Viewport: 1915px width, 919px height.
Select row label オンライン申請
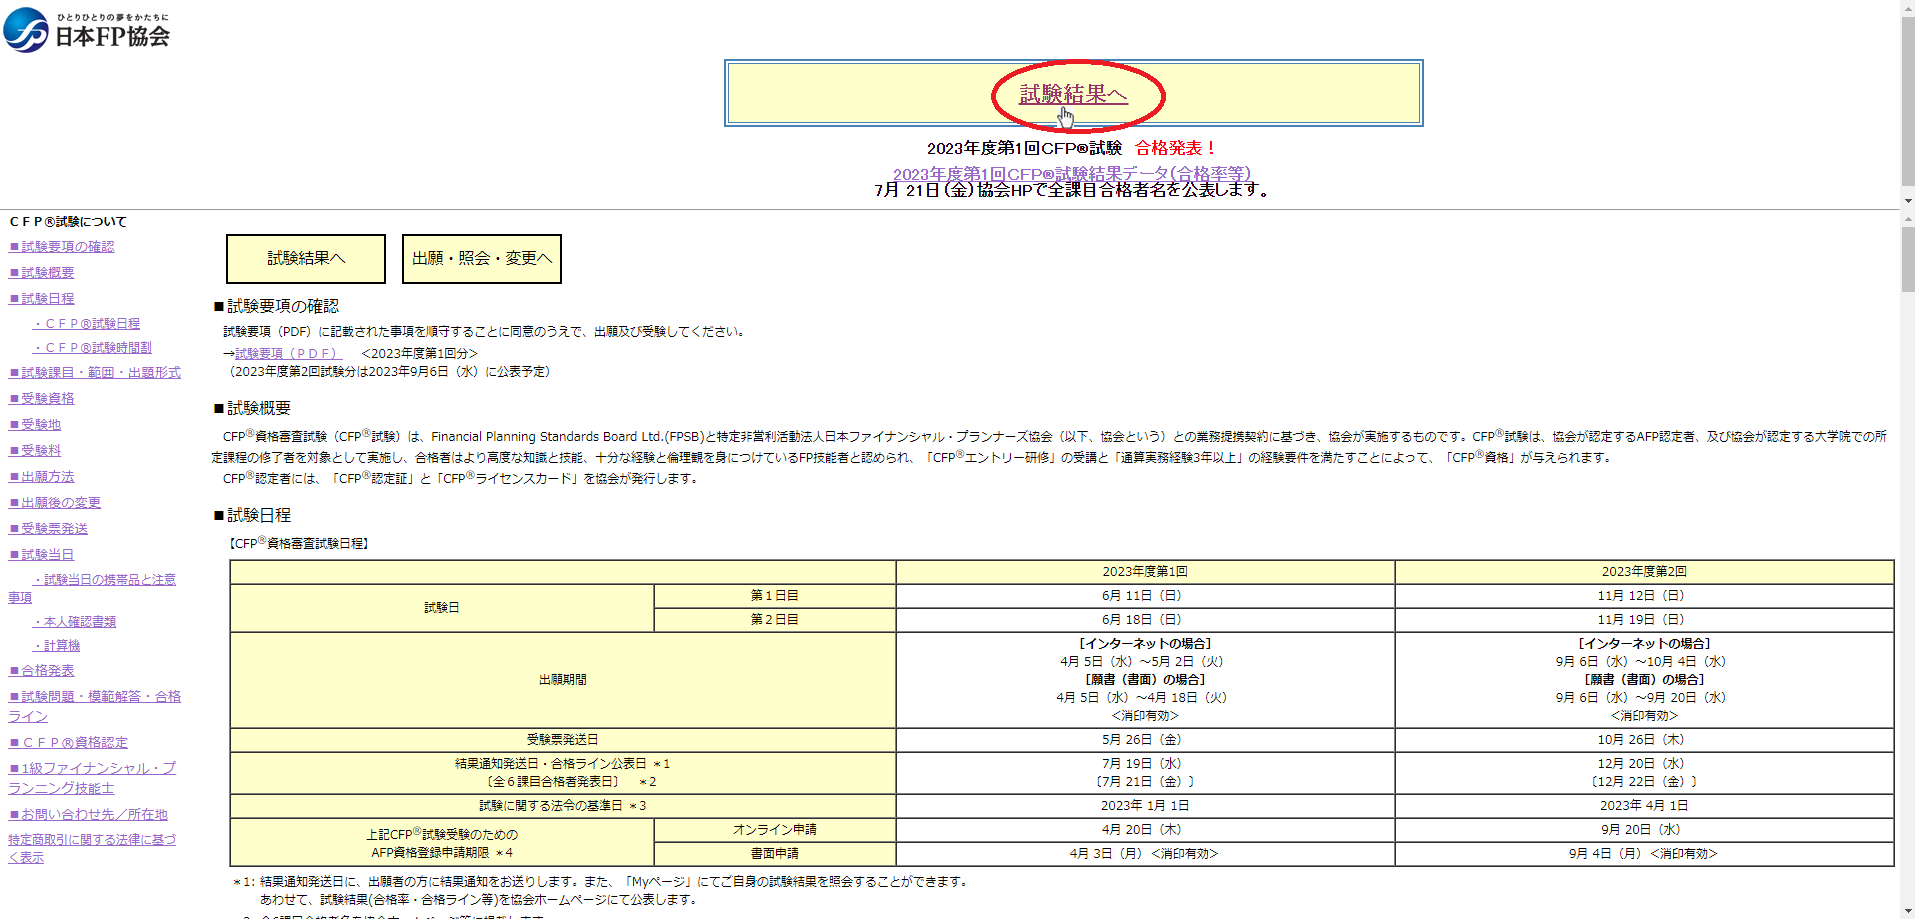coord(774,830)
